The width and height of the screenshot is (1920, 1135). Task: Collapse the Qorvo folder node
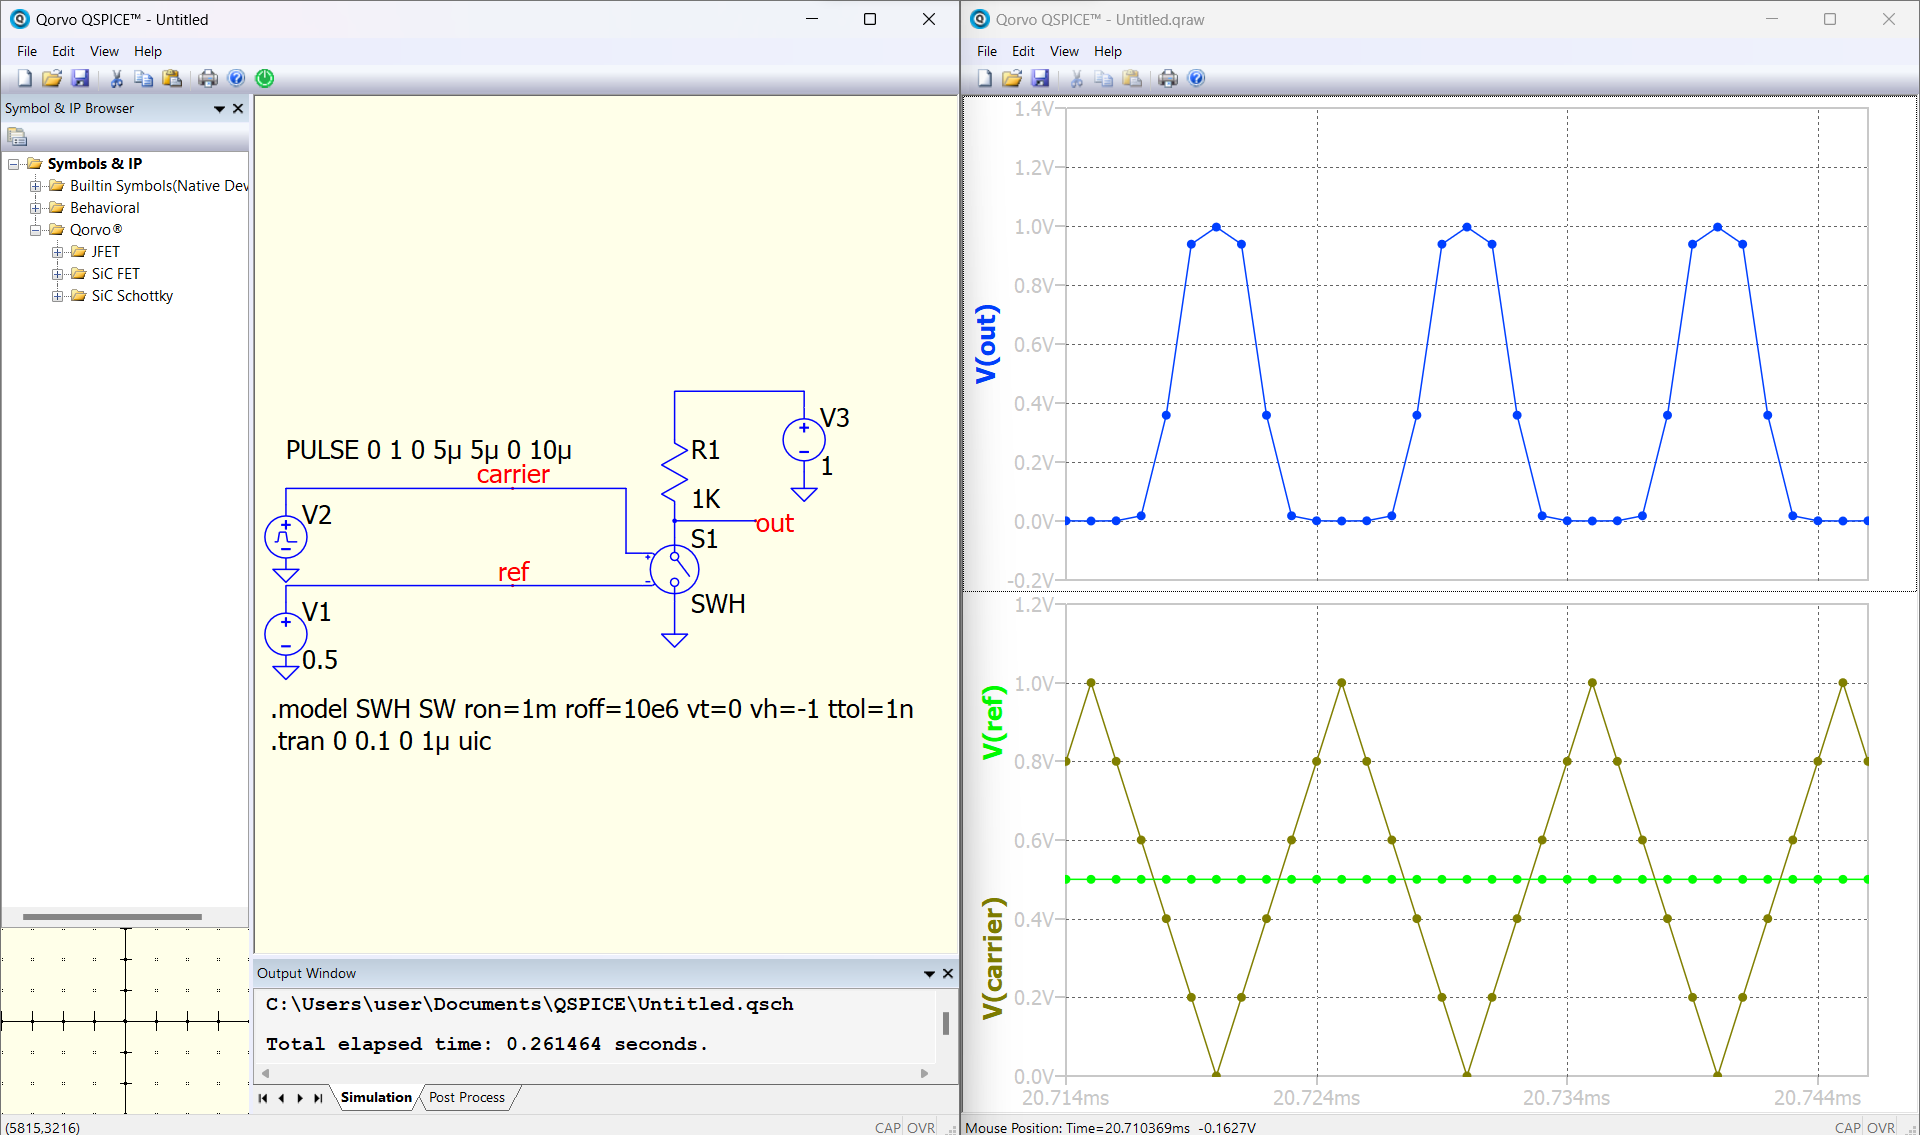pyautogui.click(x=35, y=230)
